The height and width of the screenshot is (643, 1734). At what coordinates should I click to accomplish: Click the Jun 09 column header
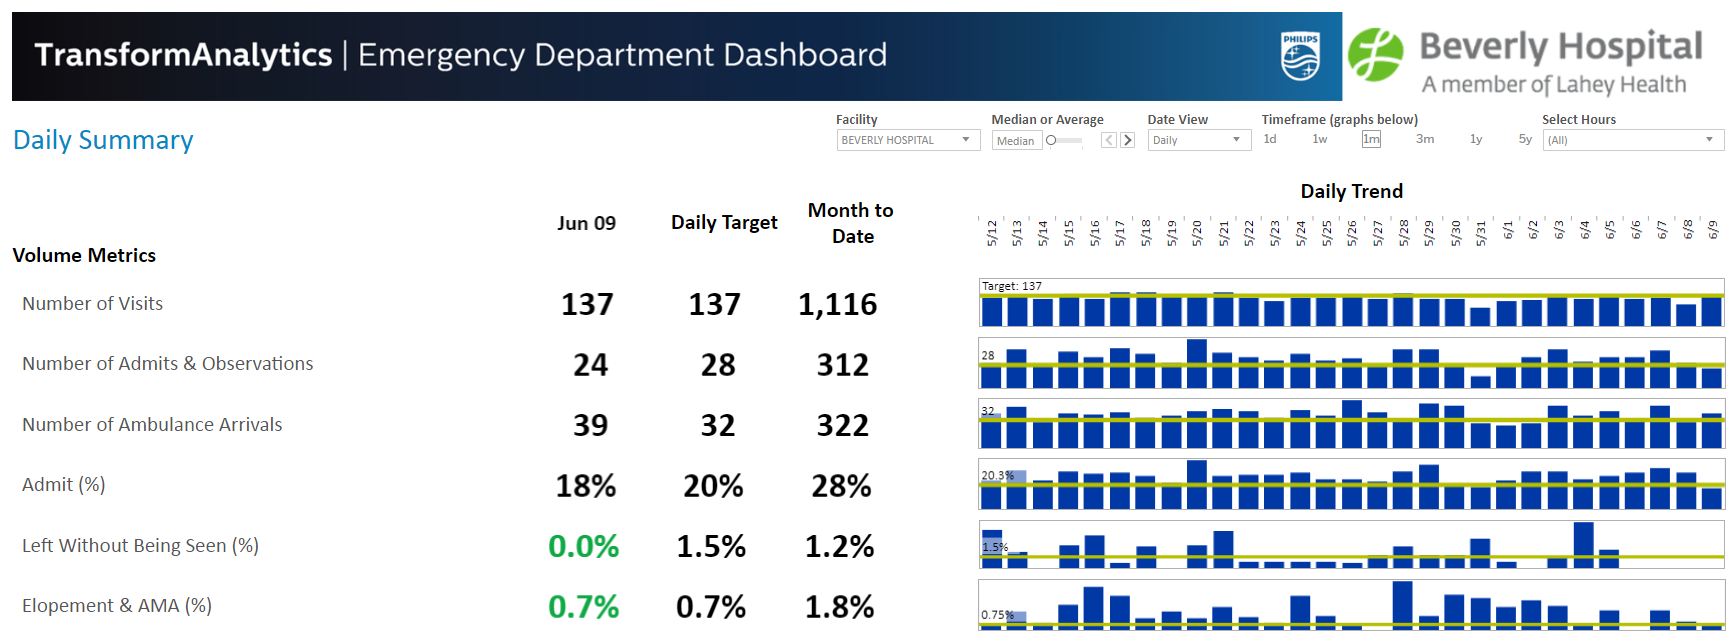[x=586, y=223]
